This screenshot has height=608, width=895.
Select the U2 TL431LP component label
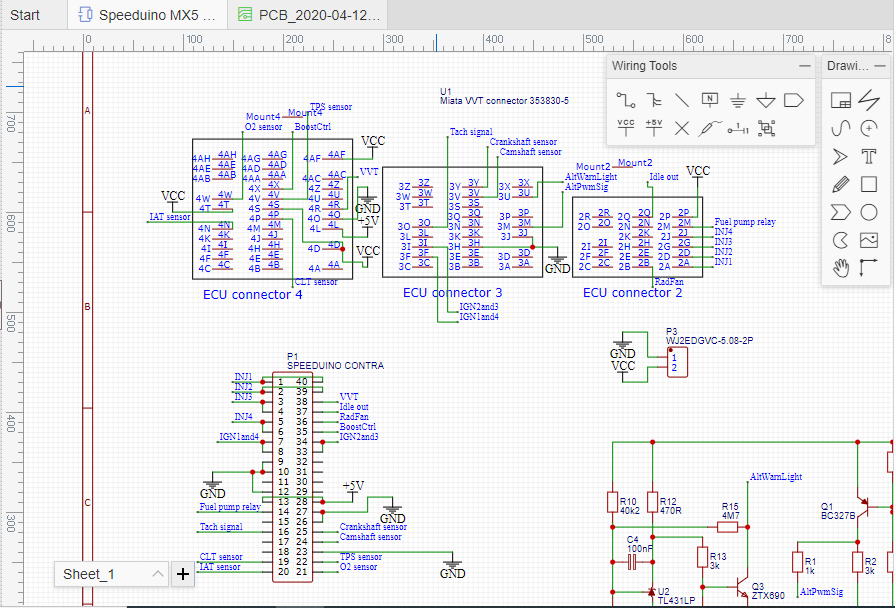pos(676,596)
